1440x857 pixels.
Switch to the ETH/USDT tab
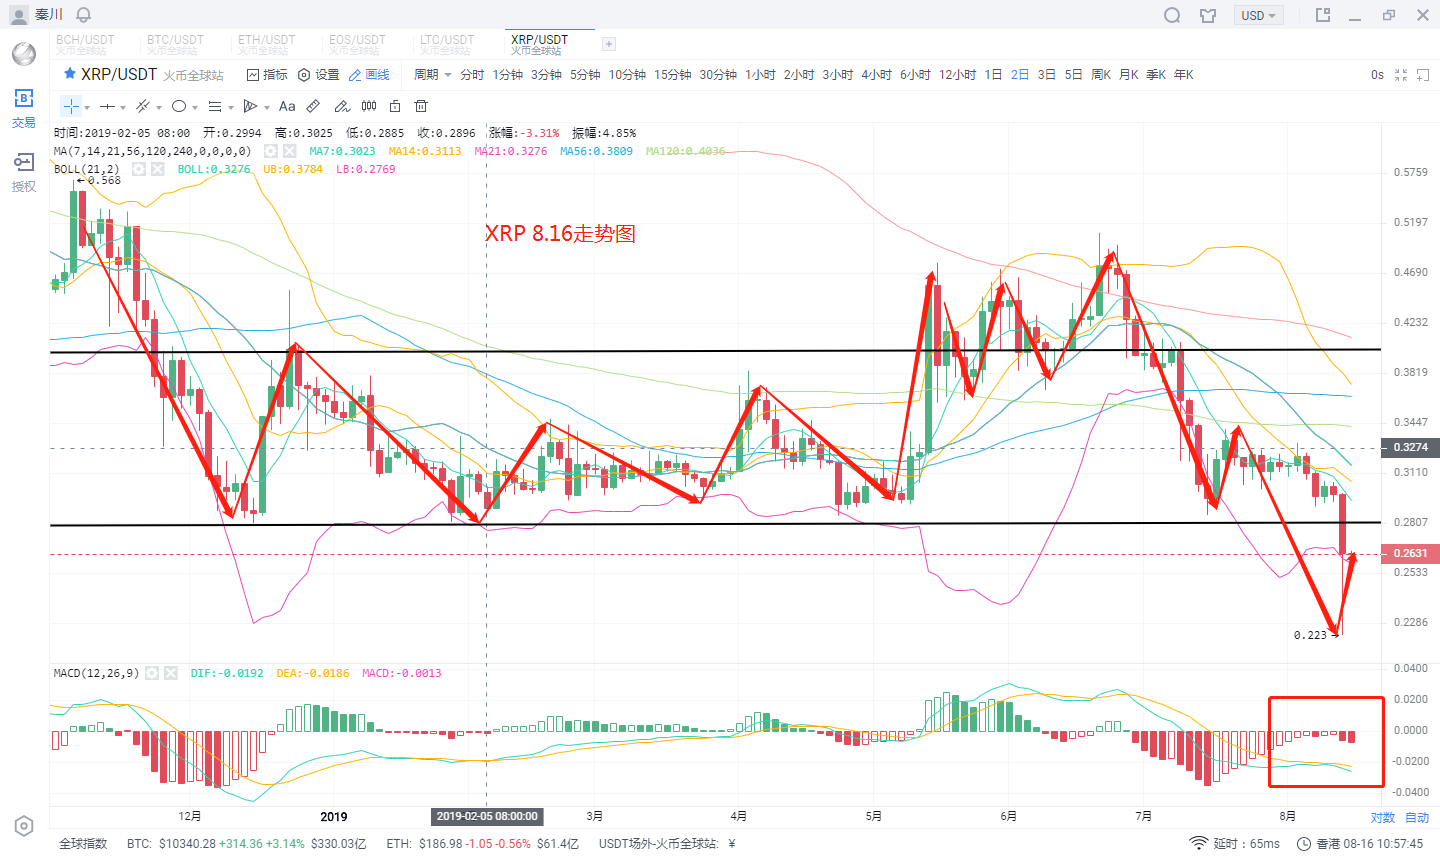click(x=266, y=44)
